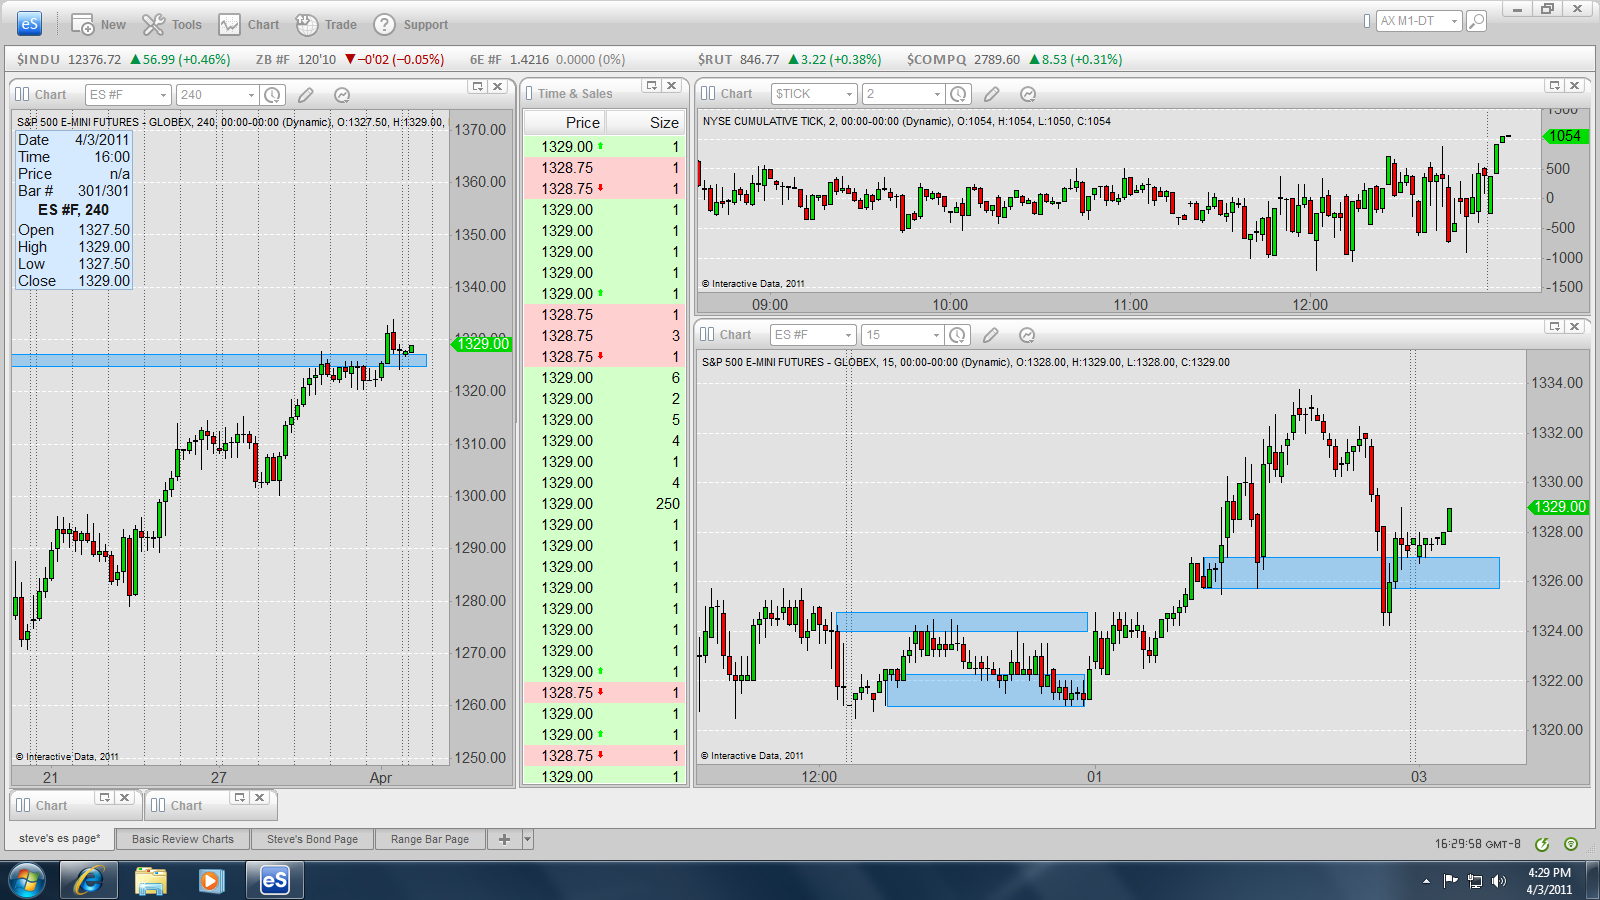
Task: Open the Support menu
Action: tap(410, 25)
